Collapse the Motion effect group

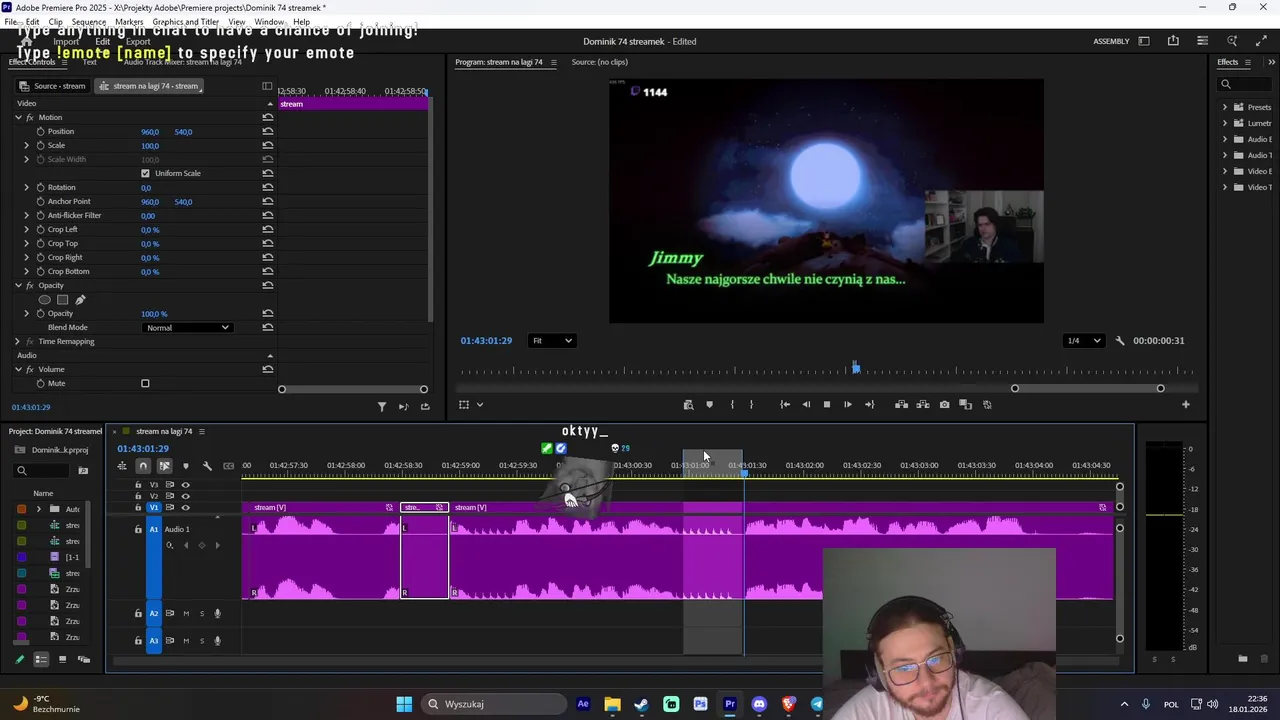click(x=17, y=117)
